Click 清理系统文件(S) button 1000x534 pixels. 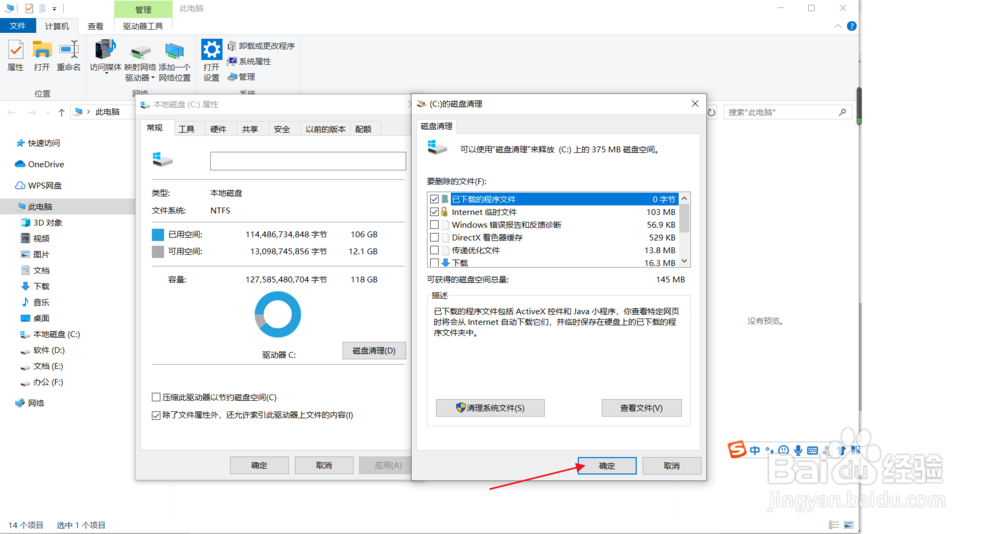click(490, 408)
